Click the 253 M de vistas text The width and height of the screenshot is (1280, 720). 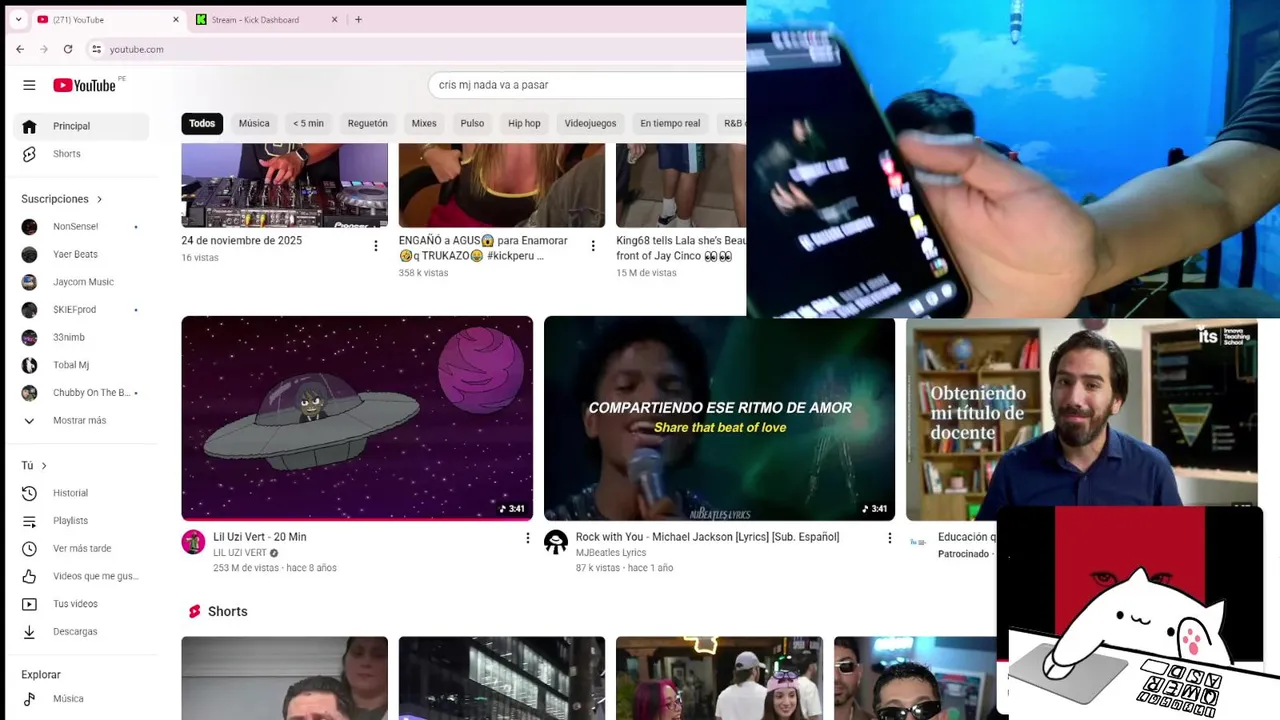(246, 568)
